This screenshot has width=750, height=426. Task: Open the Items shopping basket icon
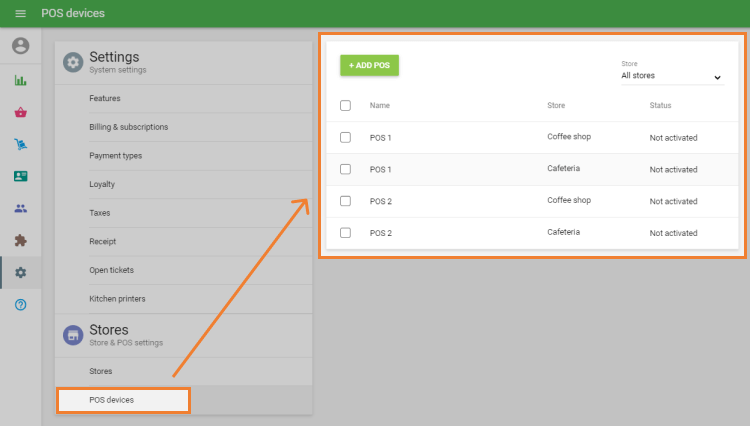[x=21, y=112]
